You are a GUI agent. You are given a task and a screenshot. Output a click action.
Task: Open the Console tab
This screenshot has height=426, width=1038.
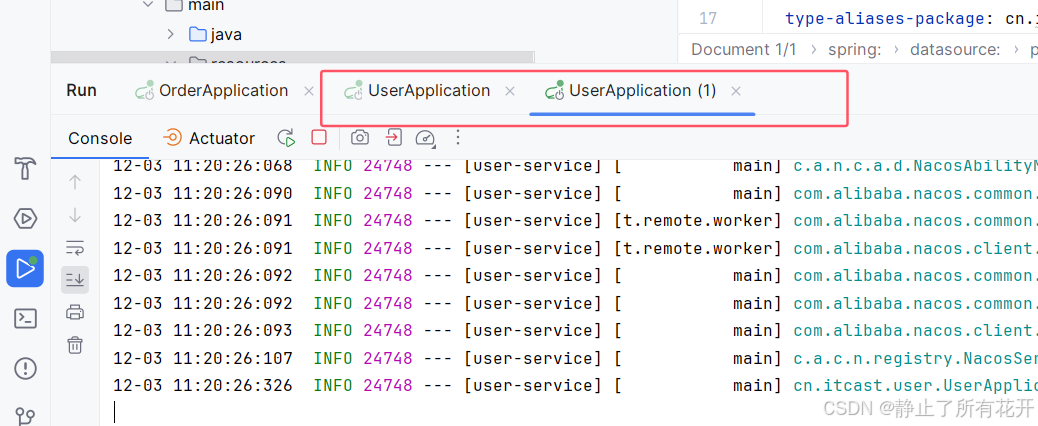pos(100,138)
